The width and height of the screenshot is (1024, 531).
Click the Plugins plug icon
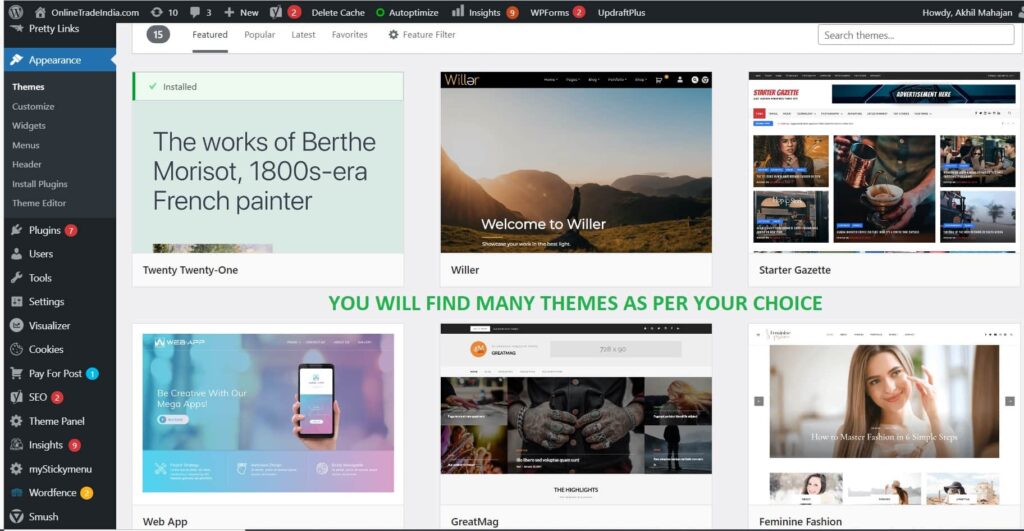tap(16, 230)
